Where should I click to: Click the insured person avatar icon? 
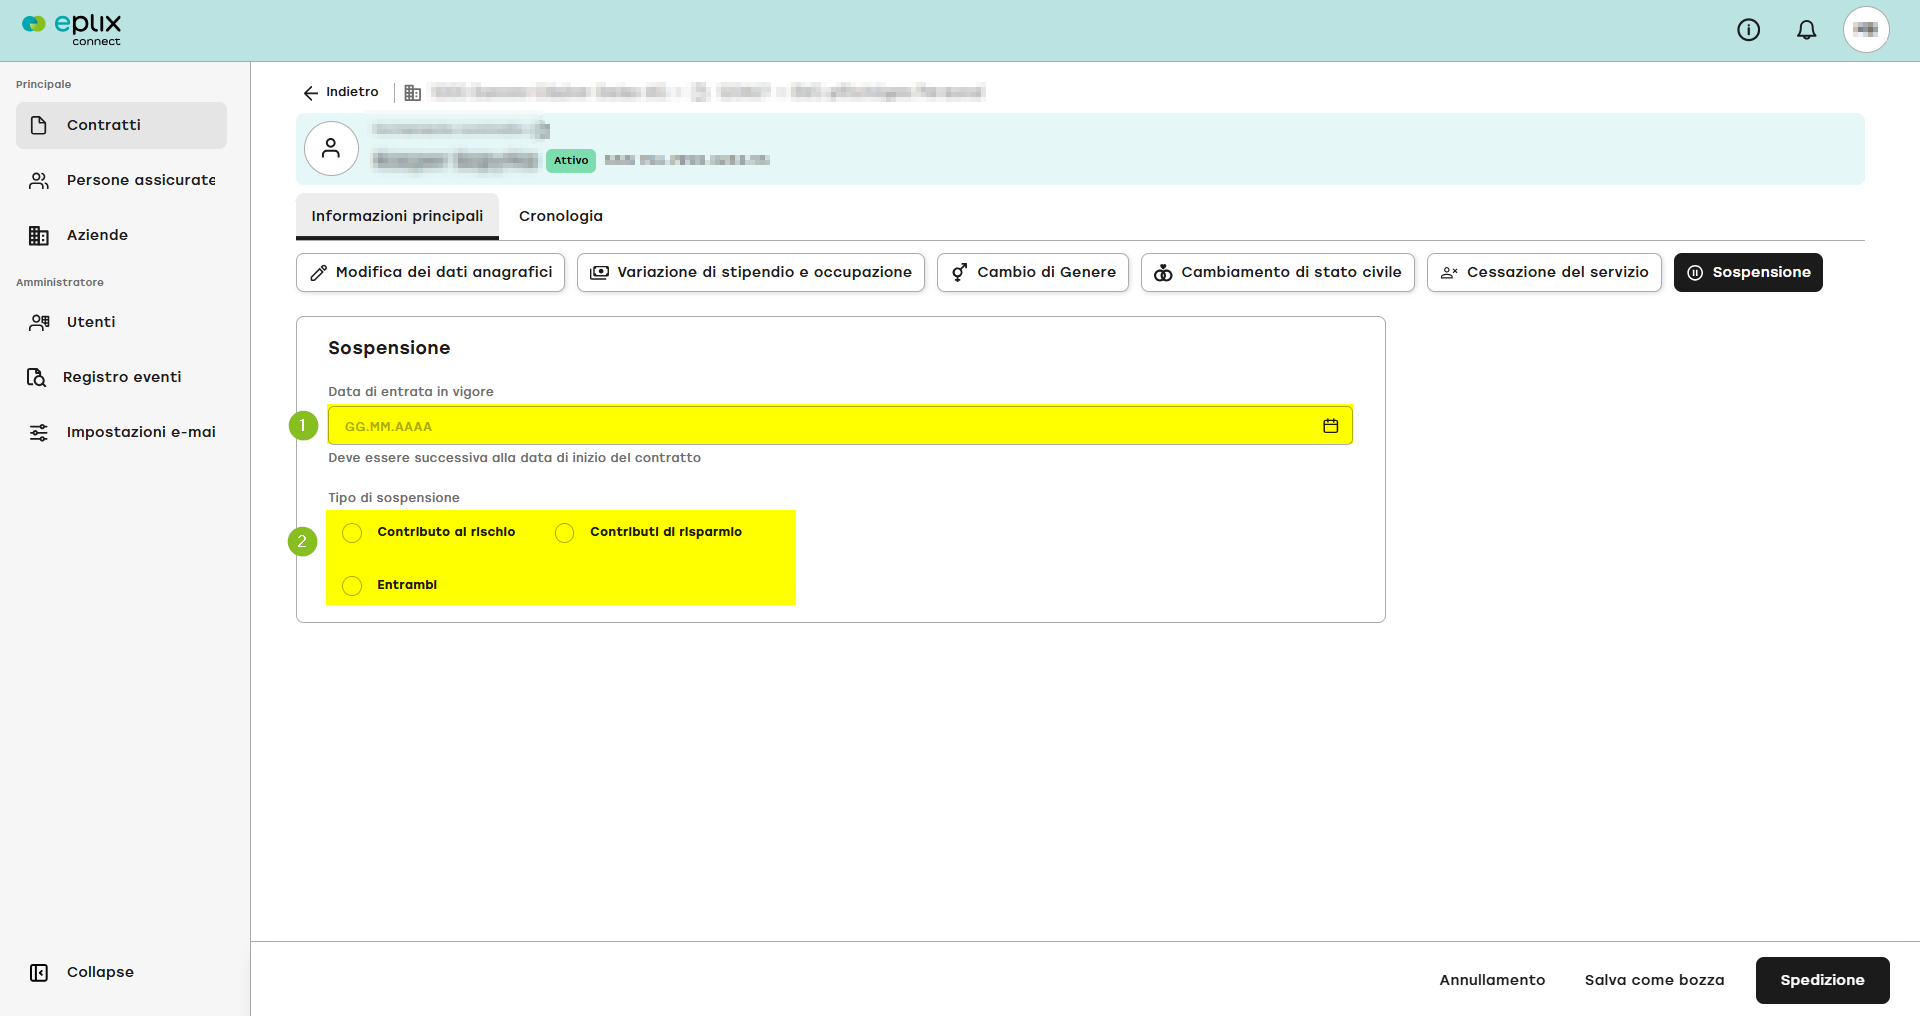331,149
